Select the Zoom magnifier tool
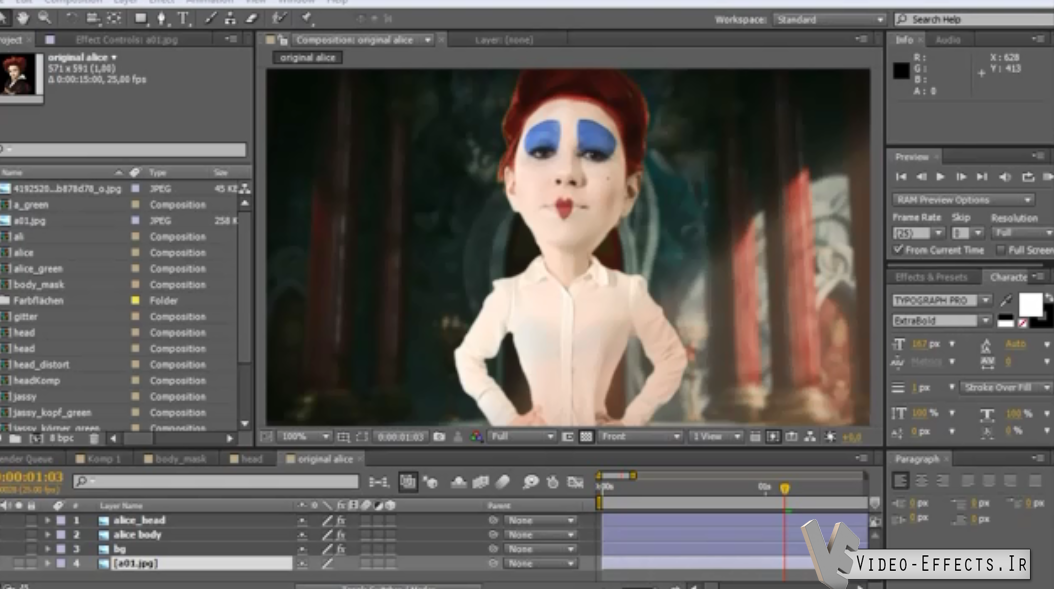This screenshot has width=1054, height=589. coord(44,19)
